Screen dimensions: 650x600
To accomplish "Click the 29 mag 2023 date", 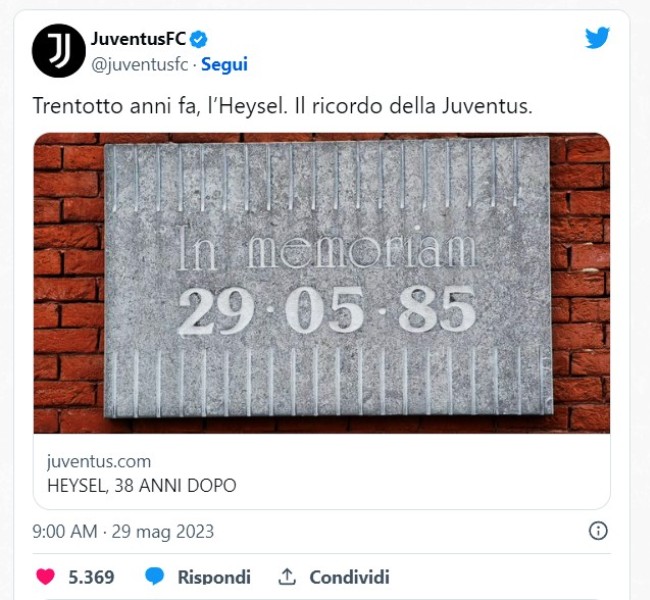I will (x=163, y=532).
